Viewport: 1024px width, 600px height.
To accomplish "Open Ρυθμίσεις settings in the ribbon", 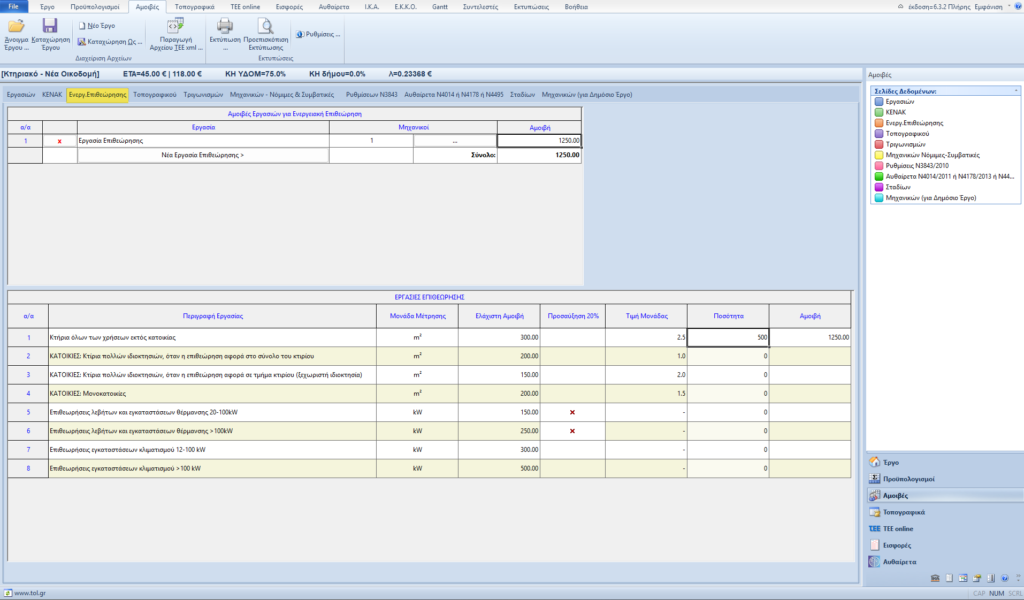I will (318, 33).
